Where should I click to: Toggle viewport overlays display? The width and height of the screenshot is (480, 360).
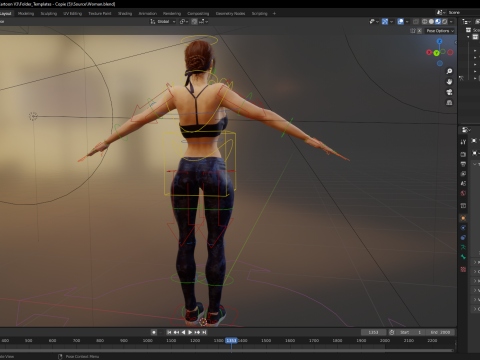401,21
